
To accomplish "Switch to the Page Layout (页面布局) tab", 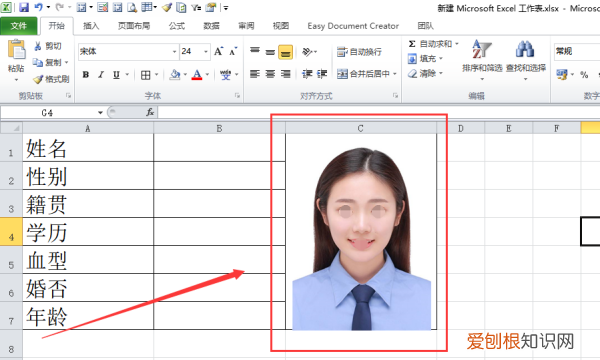I will pos(134,26).
